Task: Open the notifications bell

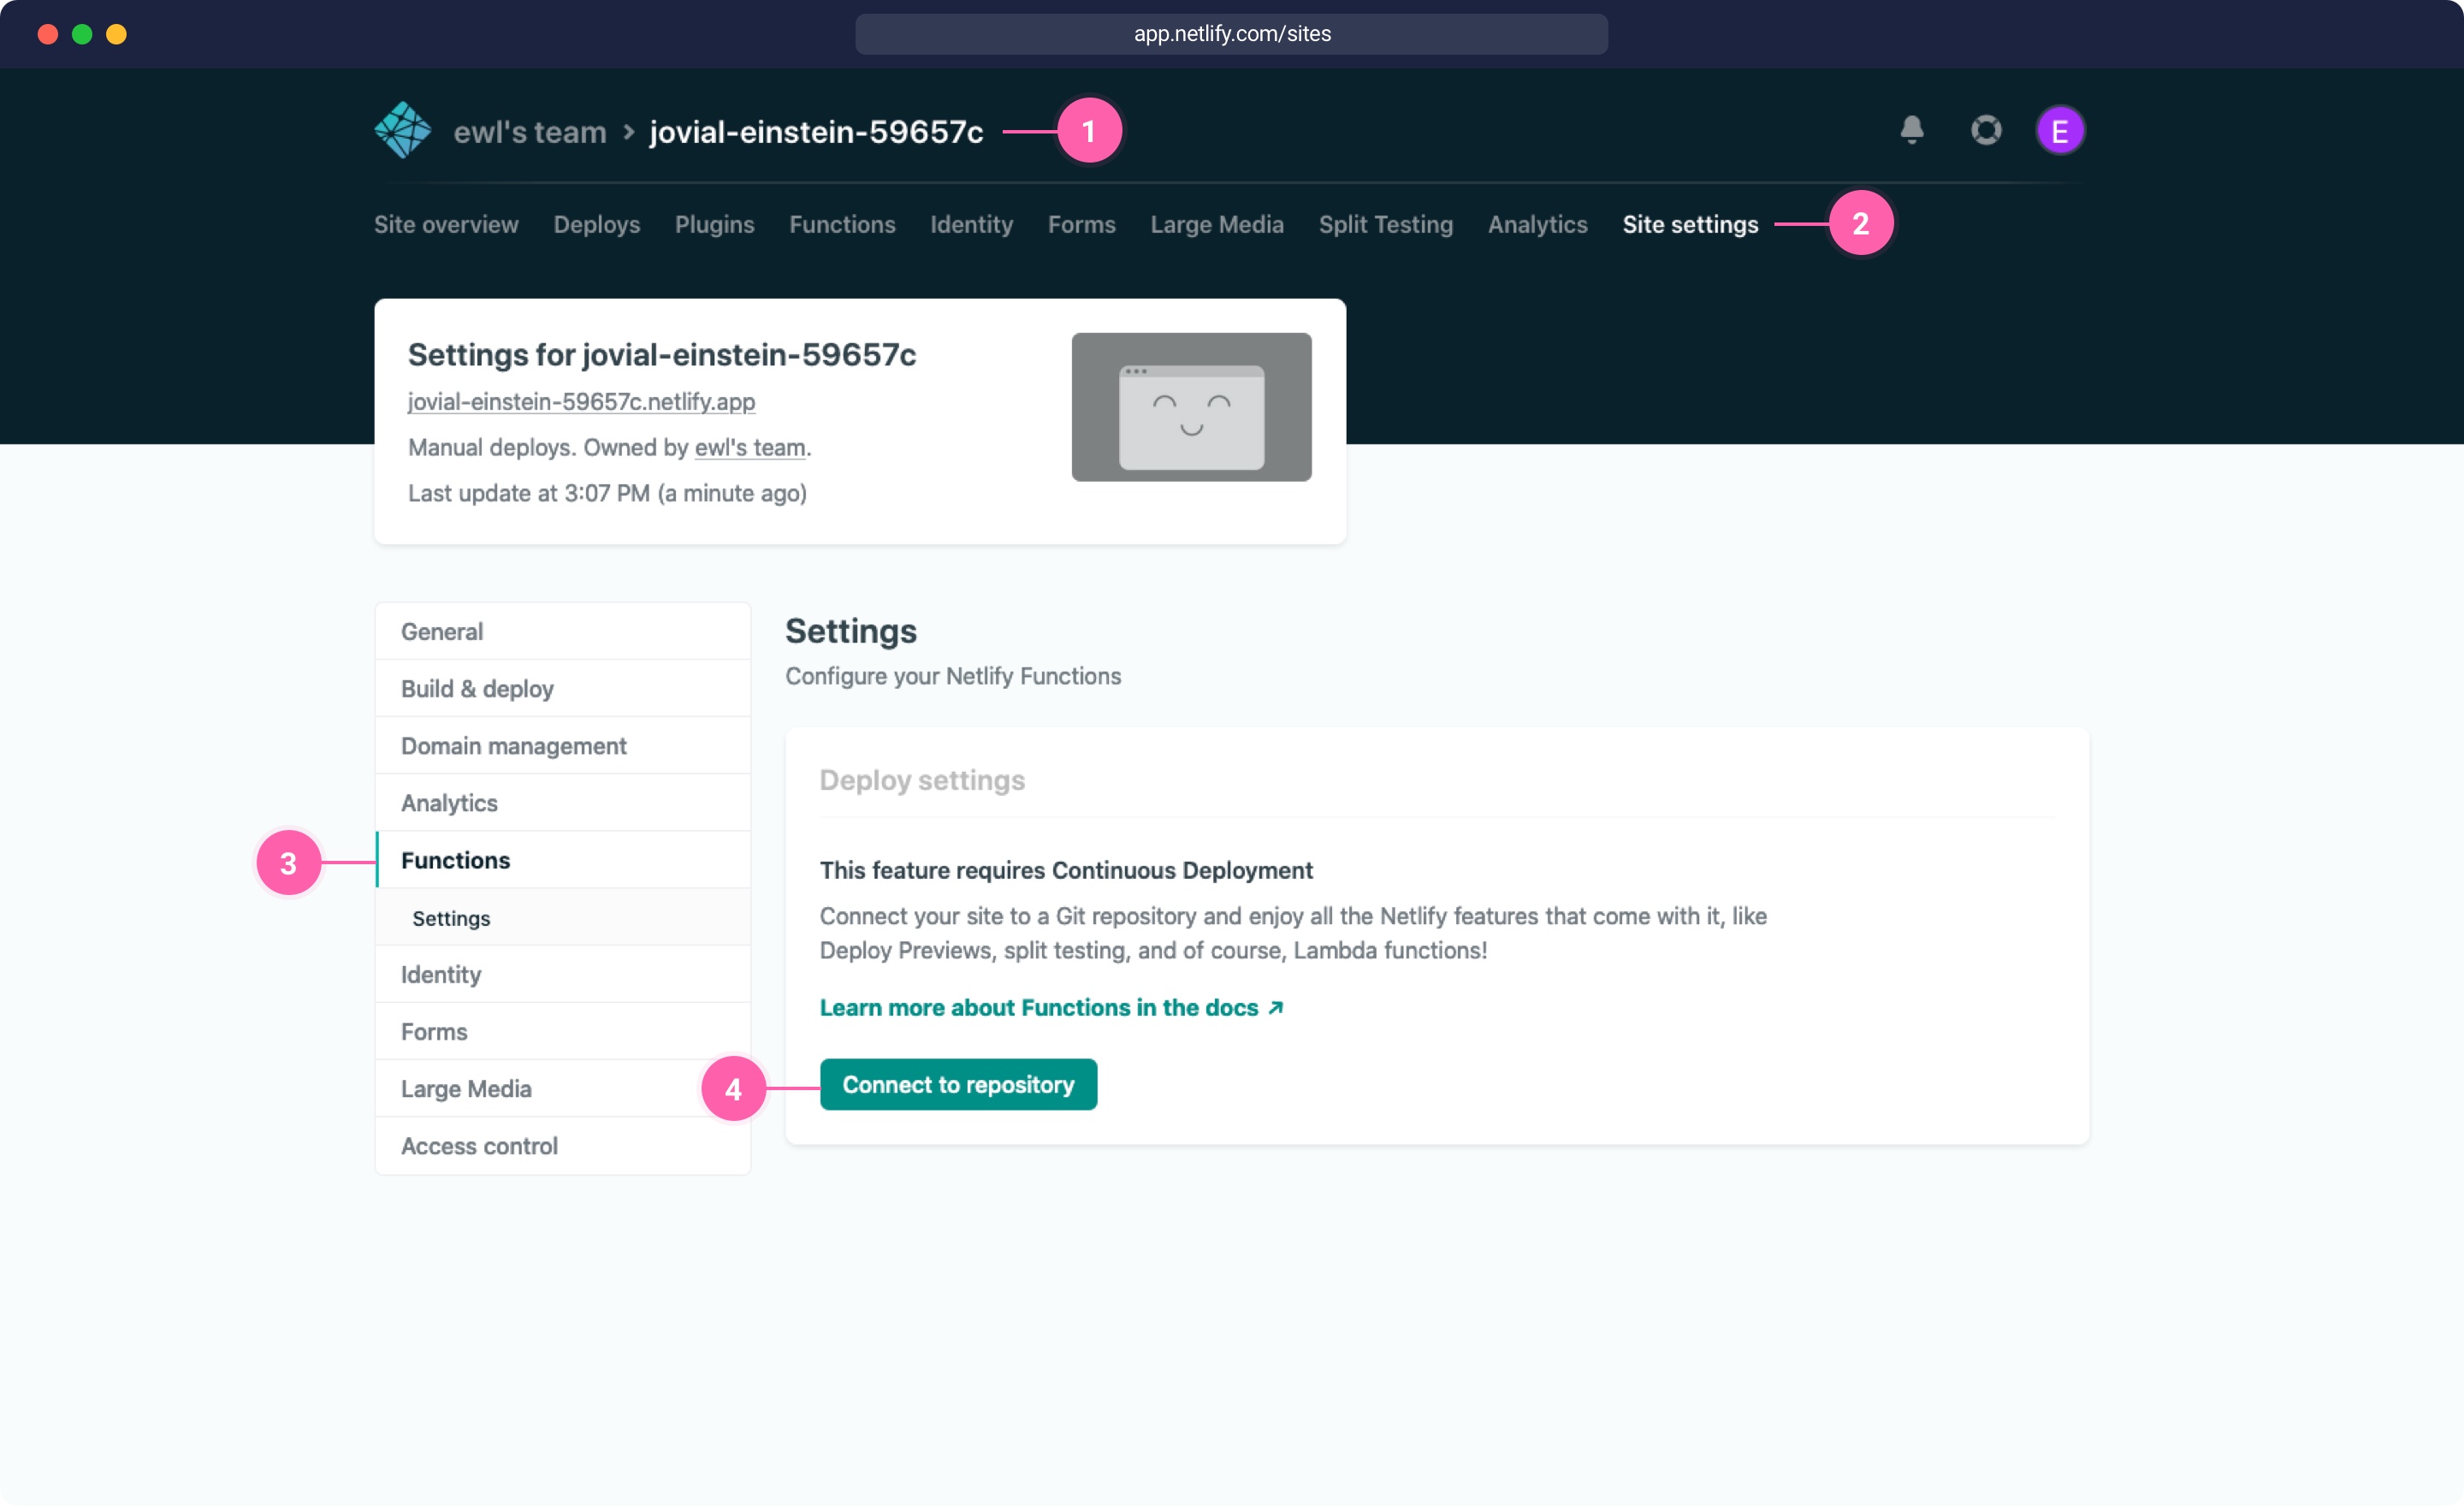Action: point(1912,130)
